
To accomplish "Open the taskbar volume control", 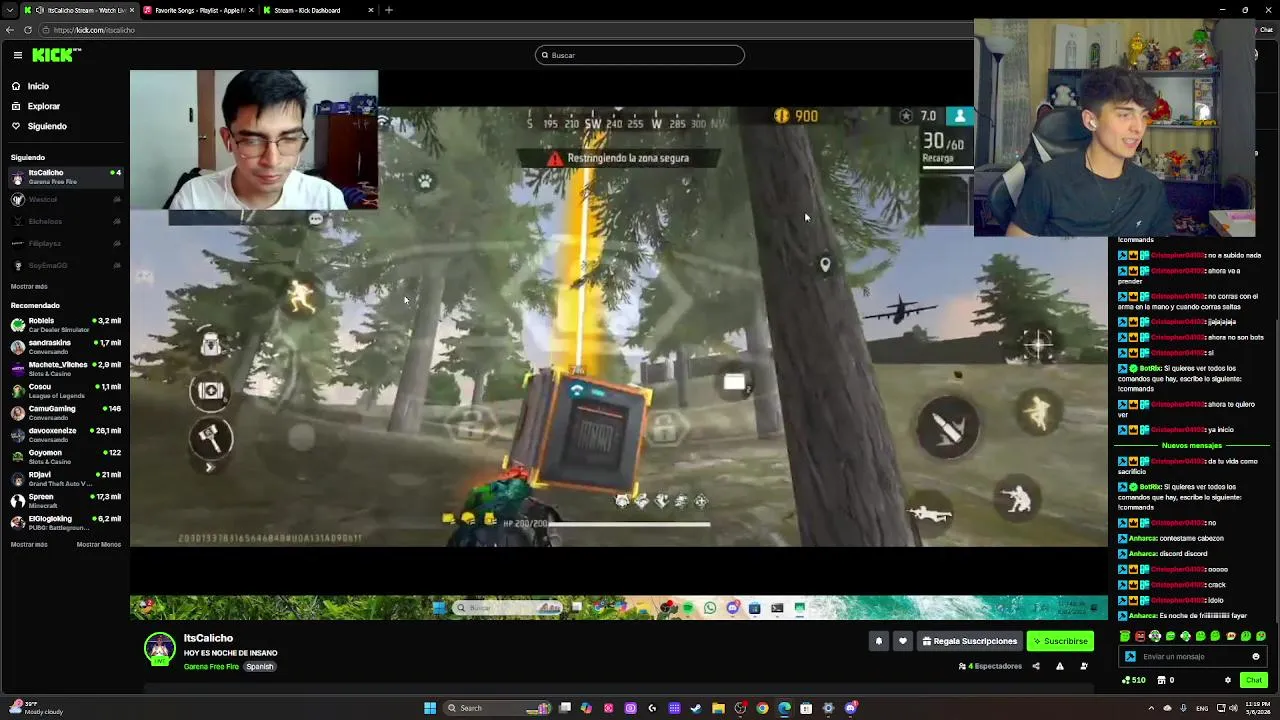I will pos(1234,708).
